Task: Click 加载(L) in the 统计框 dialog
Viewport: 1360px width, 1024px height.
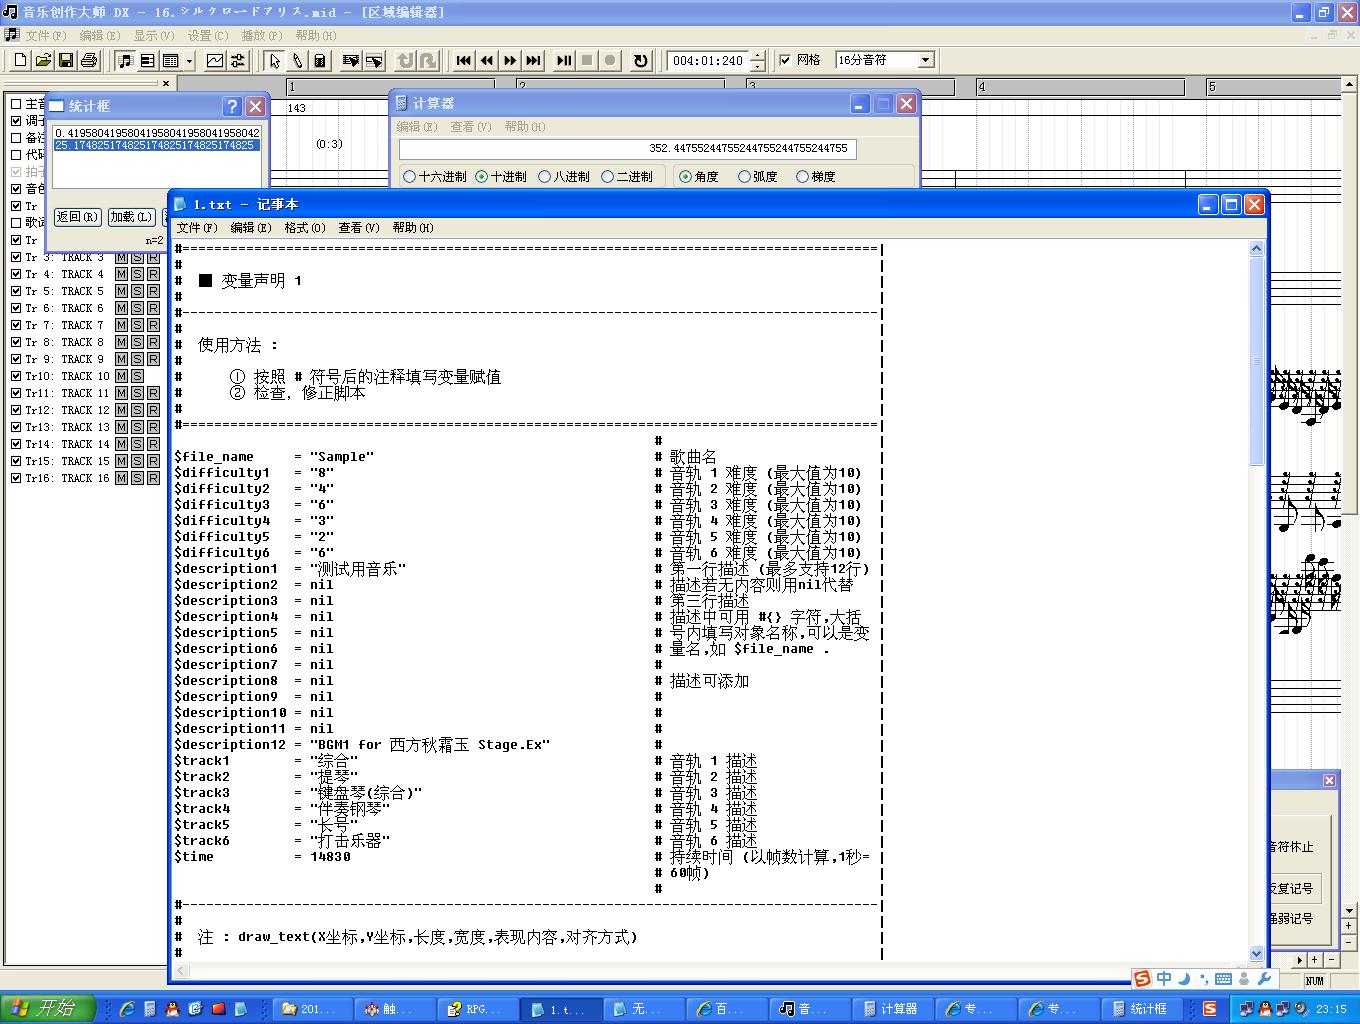Action: pyautogui.click(x=131, y=217)
